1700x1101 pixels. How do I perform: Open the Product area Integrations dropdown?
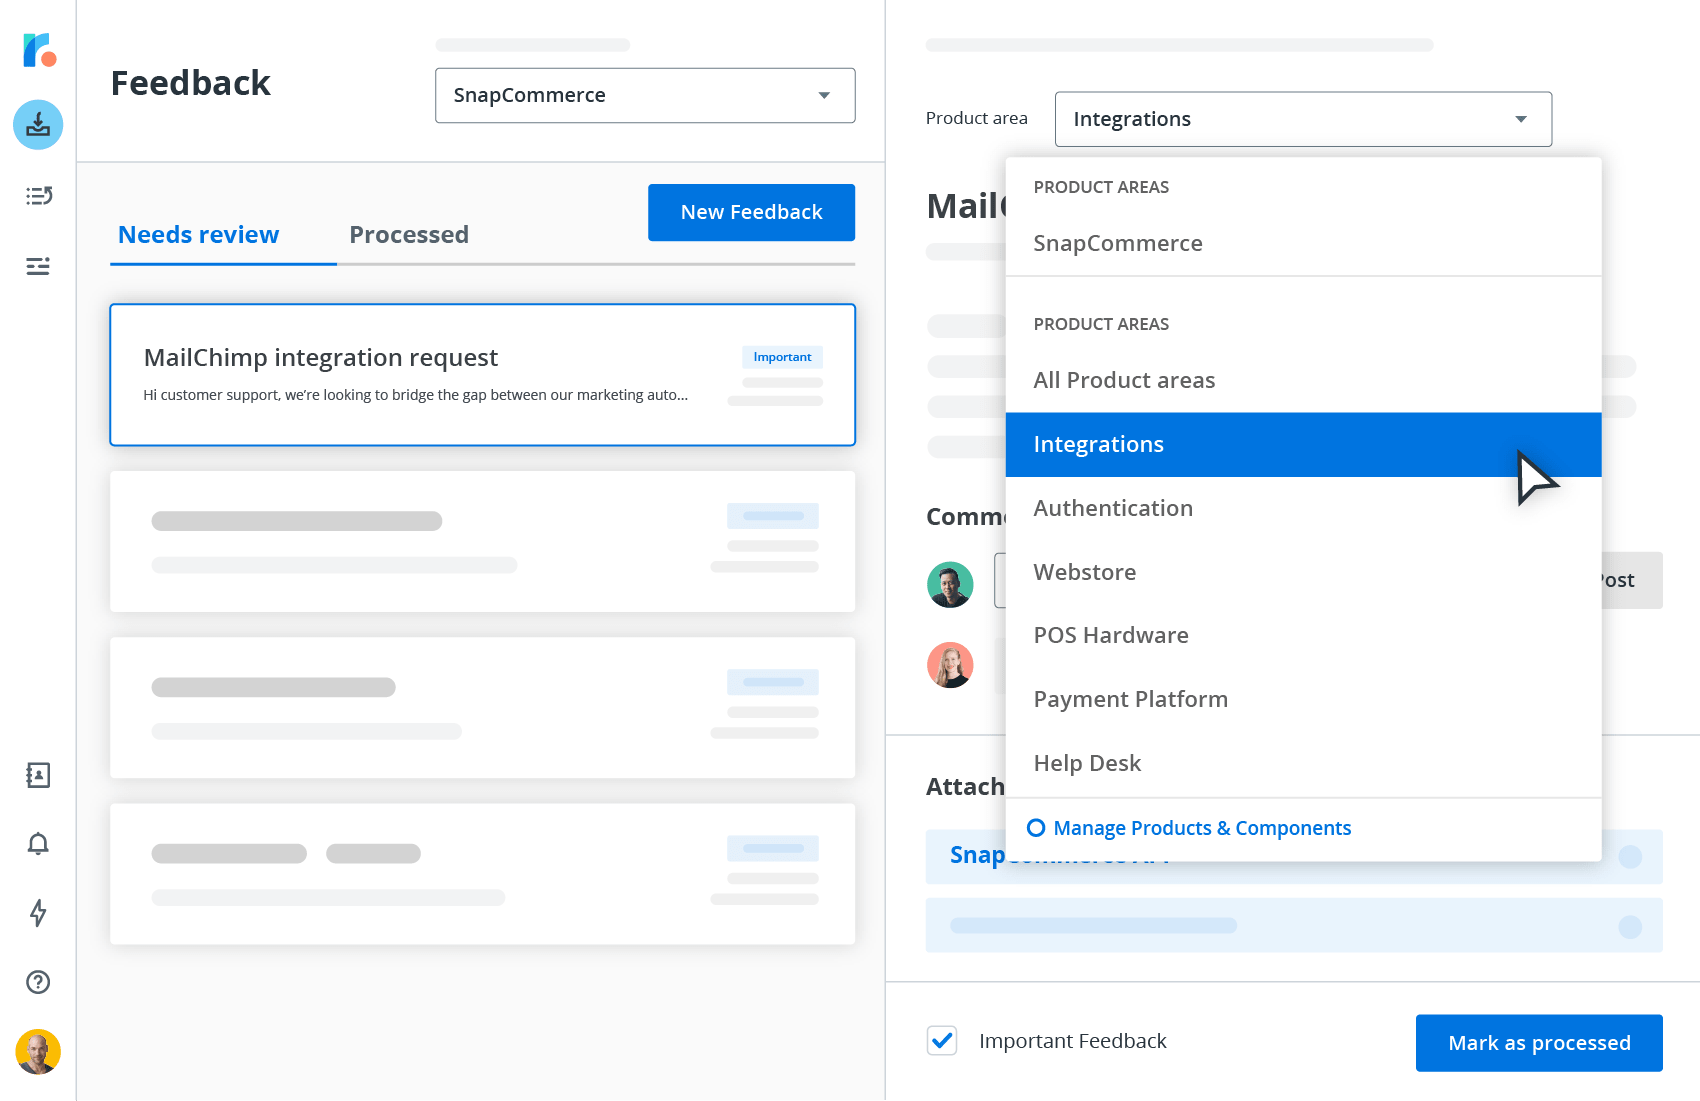coord(1303,119)
